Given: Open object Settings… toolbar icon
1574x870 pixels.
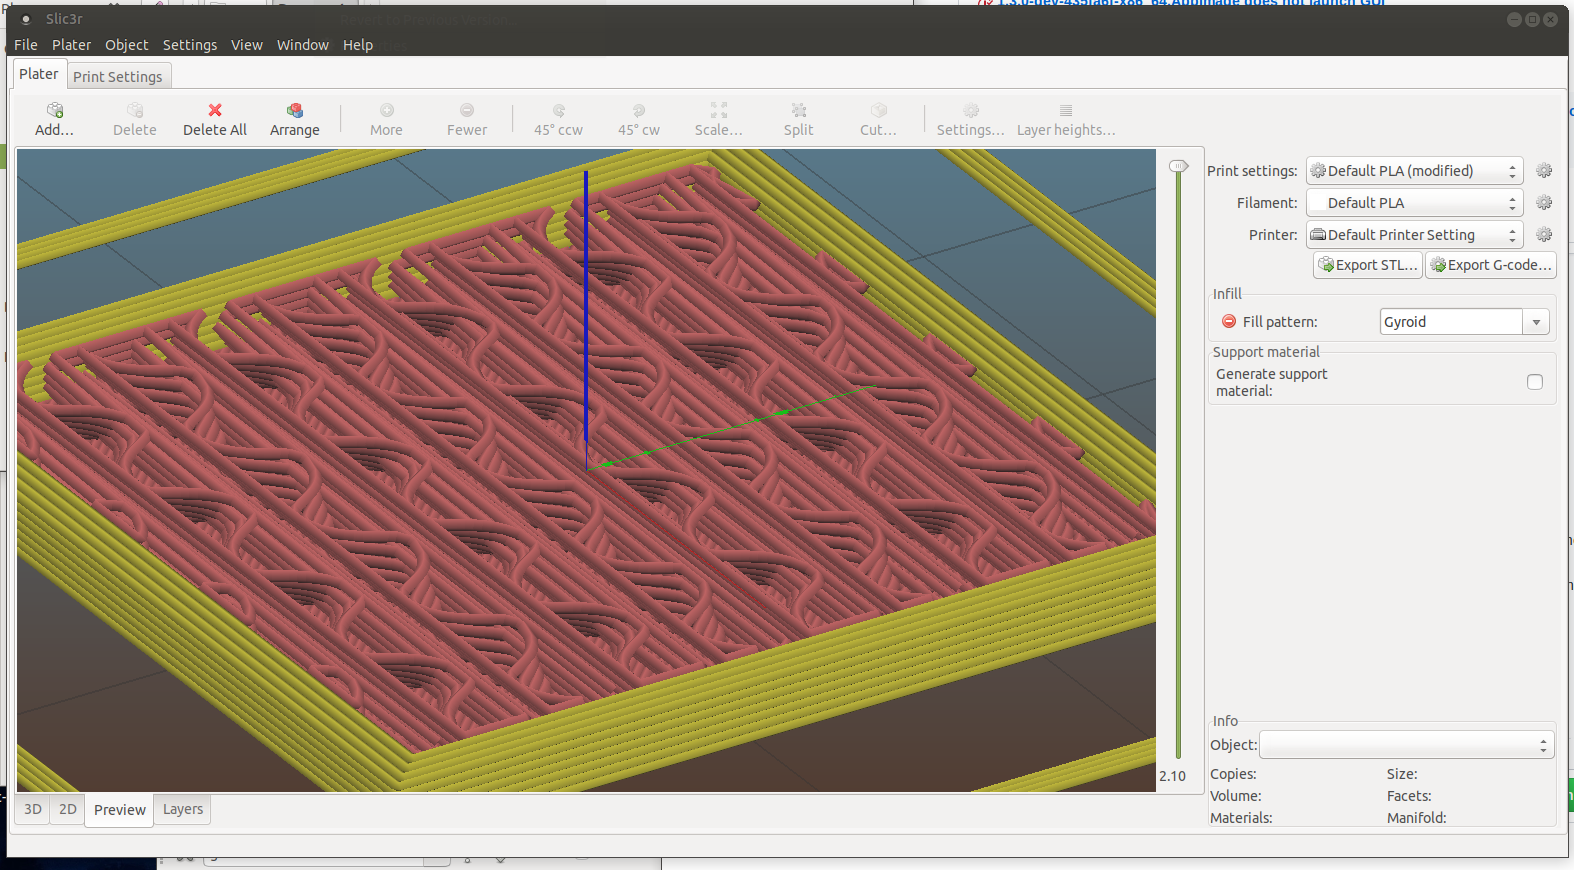Looking at the screenshot, I should point(971,110).
